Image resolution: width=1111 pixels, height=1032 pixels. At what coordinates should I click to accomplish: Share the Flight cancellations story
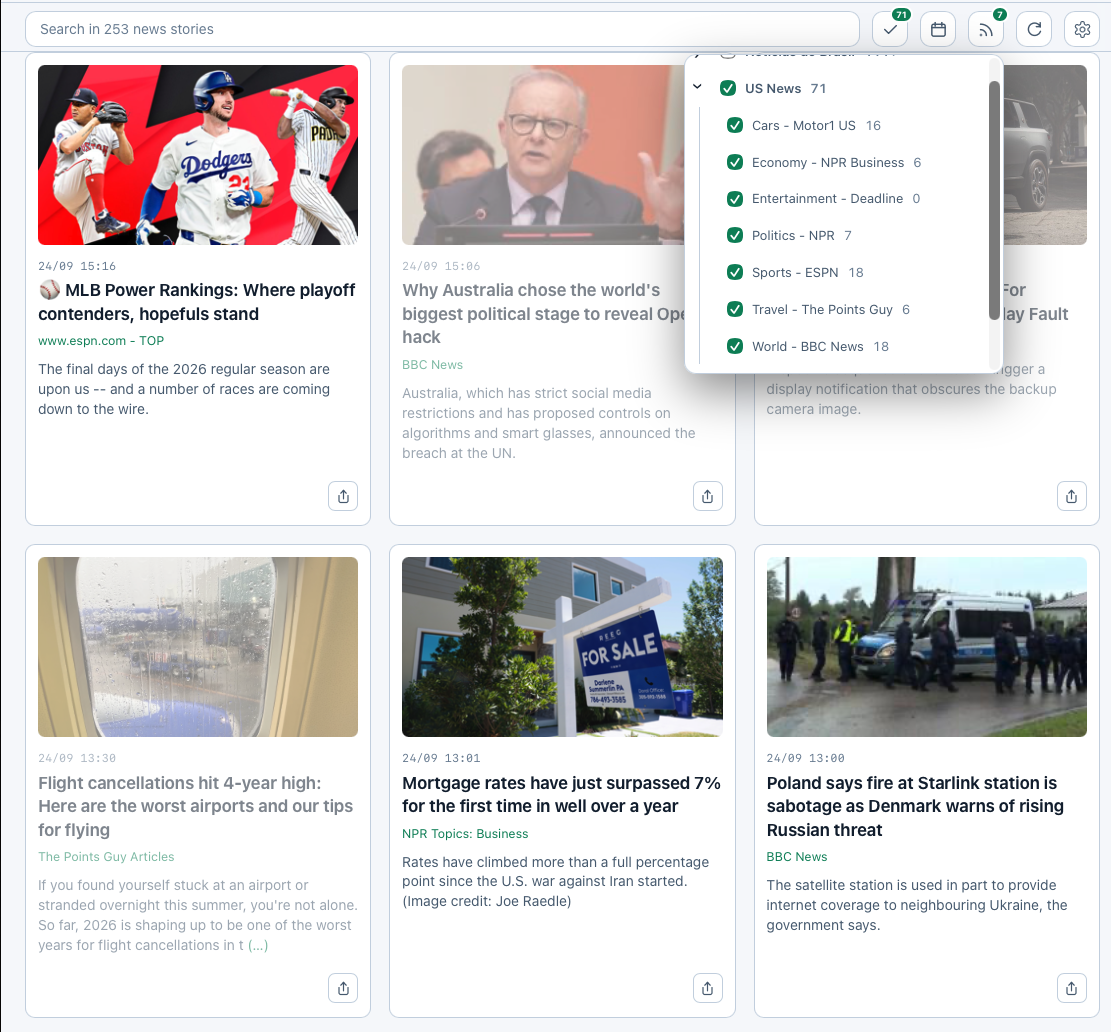pos(343,988)
